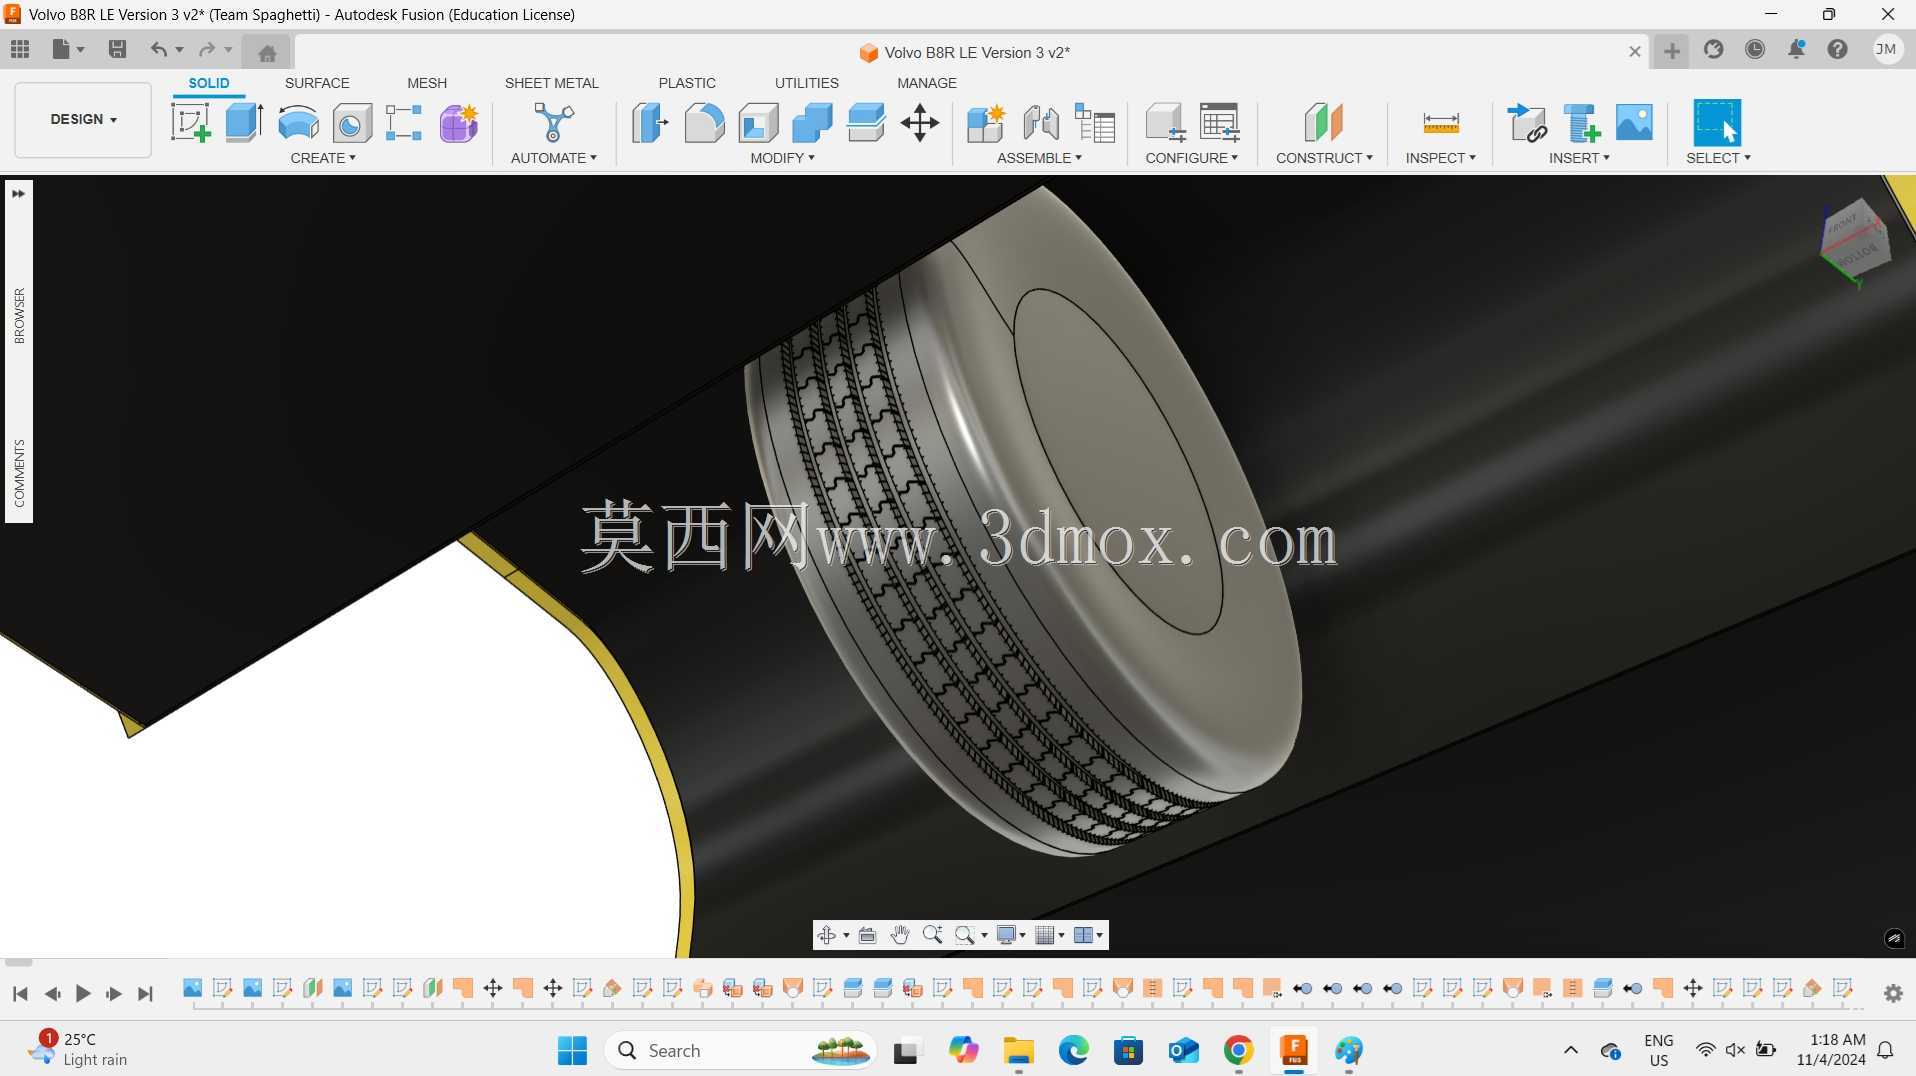Image resolution: width=1916 pixels, height=1076 pixels.
Task: Switch to the SHEET METAL tab
Action: pos(552,83)
